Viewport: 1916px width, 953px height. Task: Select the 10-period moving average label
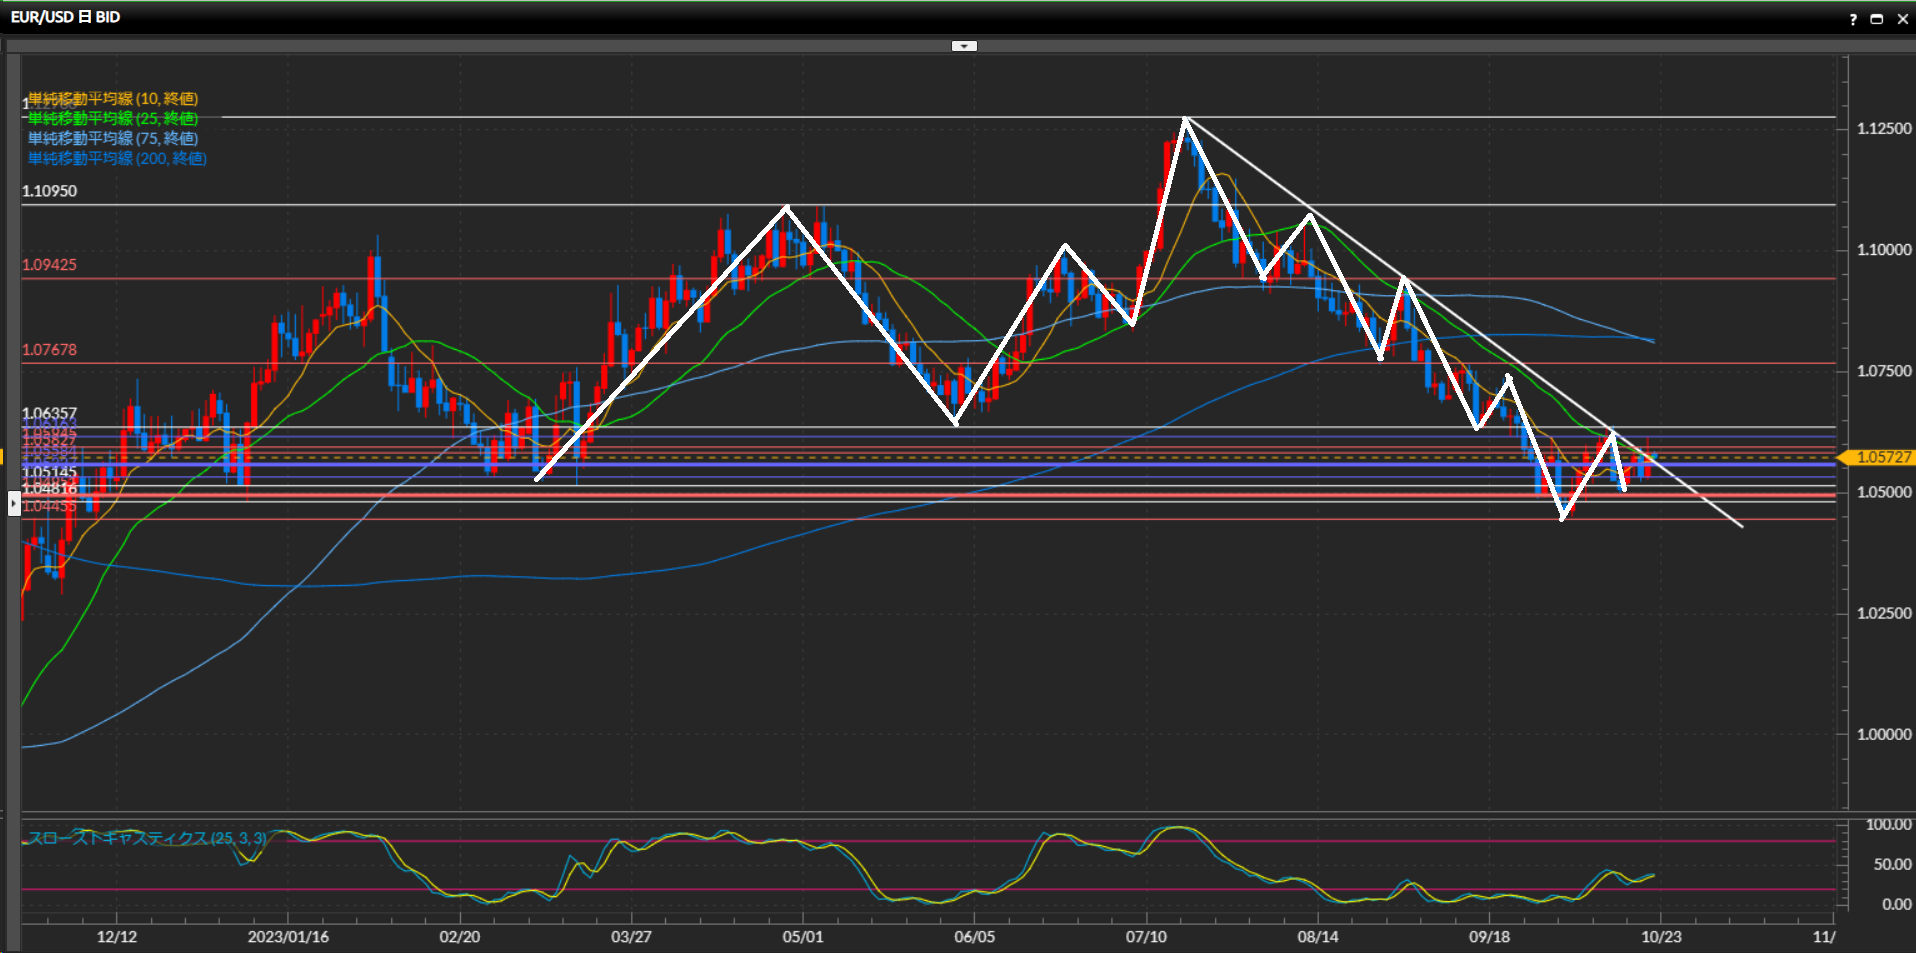(x=113, y=99)
